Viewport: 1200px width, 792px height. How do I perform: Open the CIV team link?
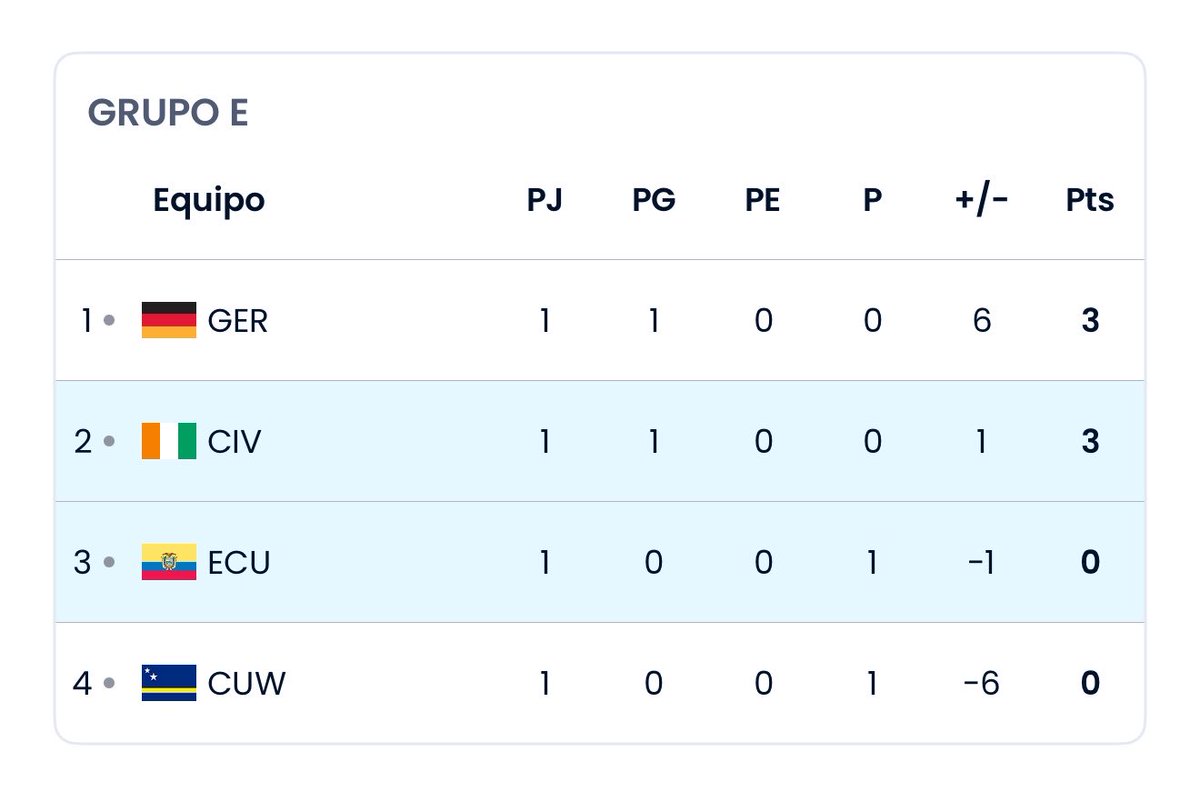pyautogui.click(x=235, y=442)
